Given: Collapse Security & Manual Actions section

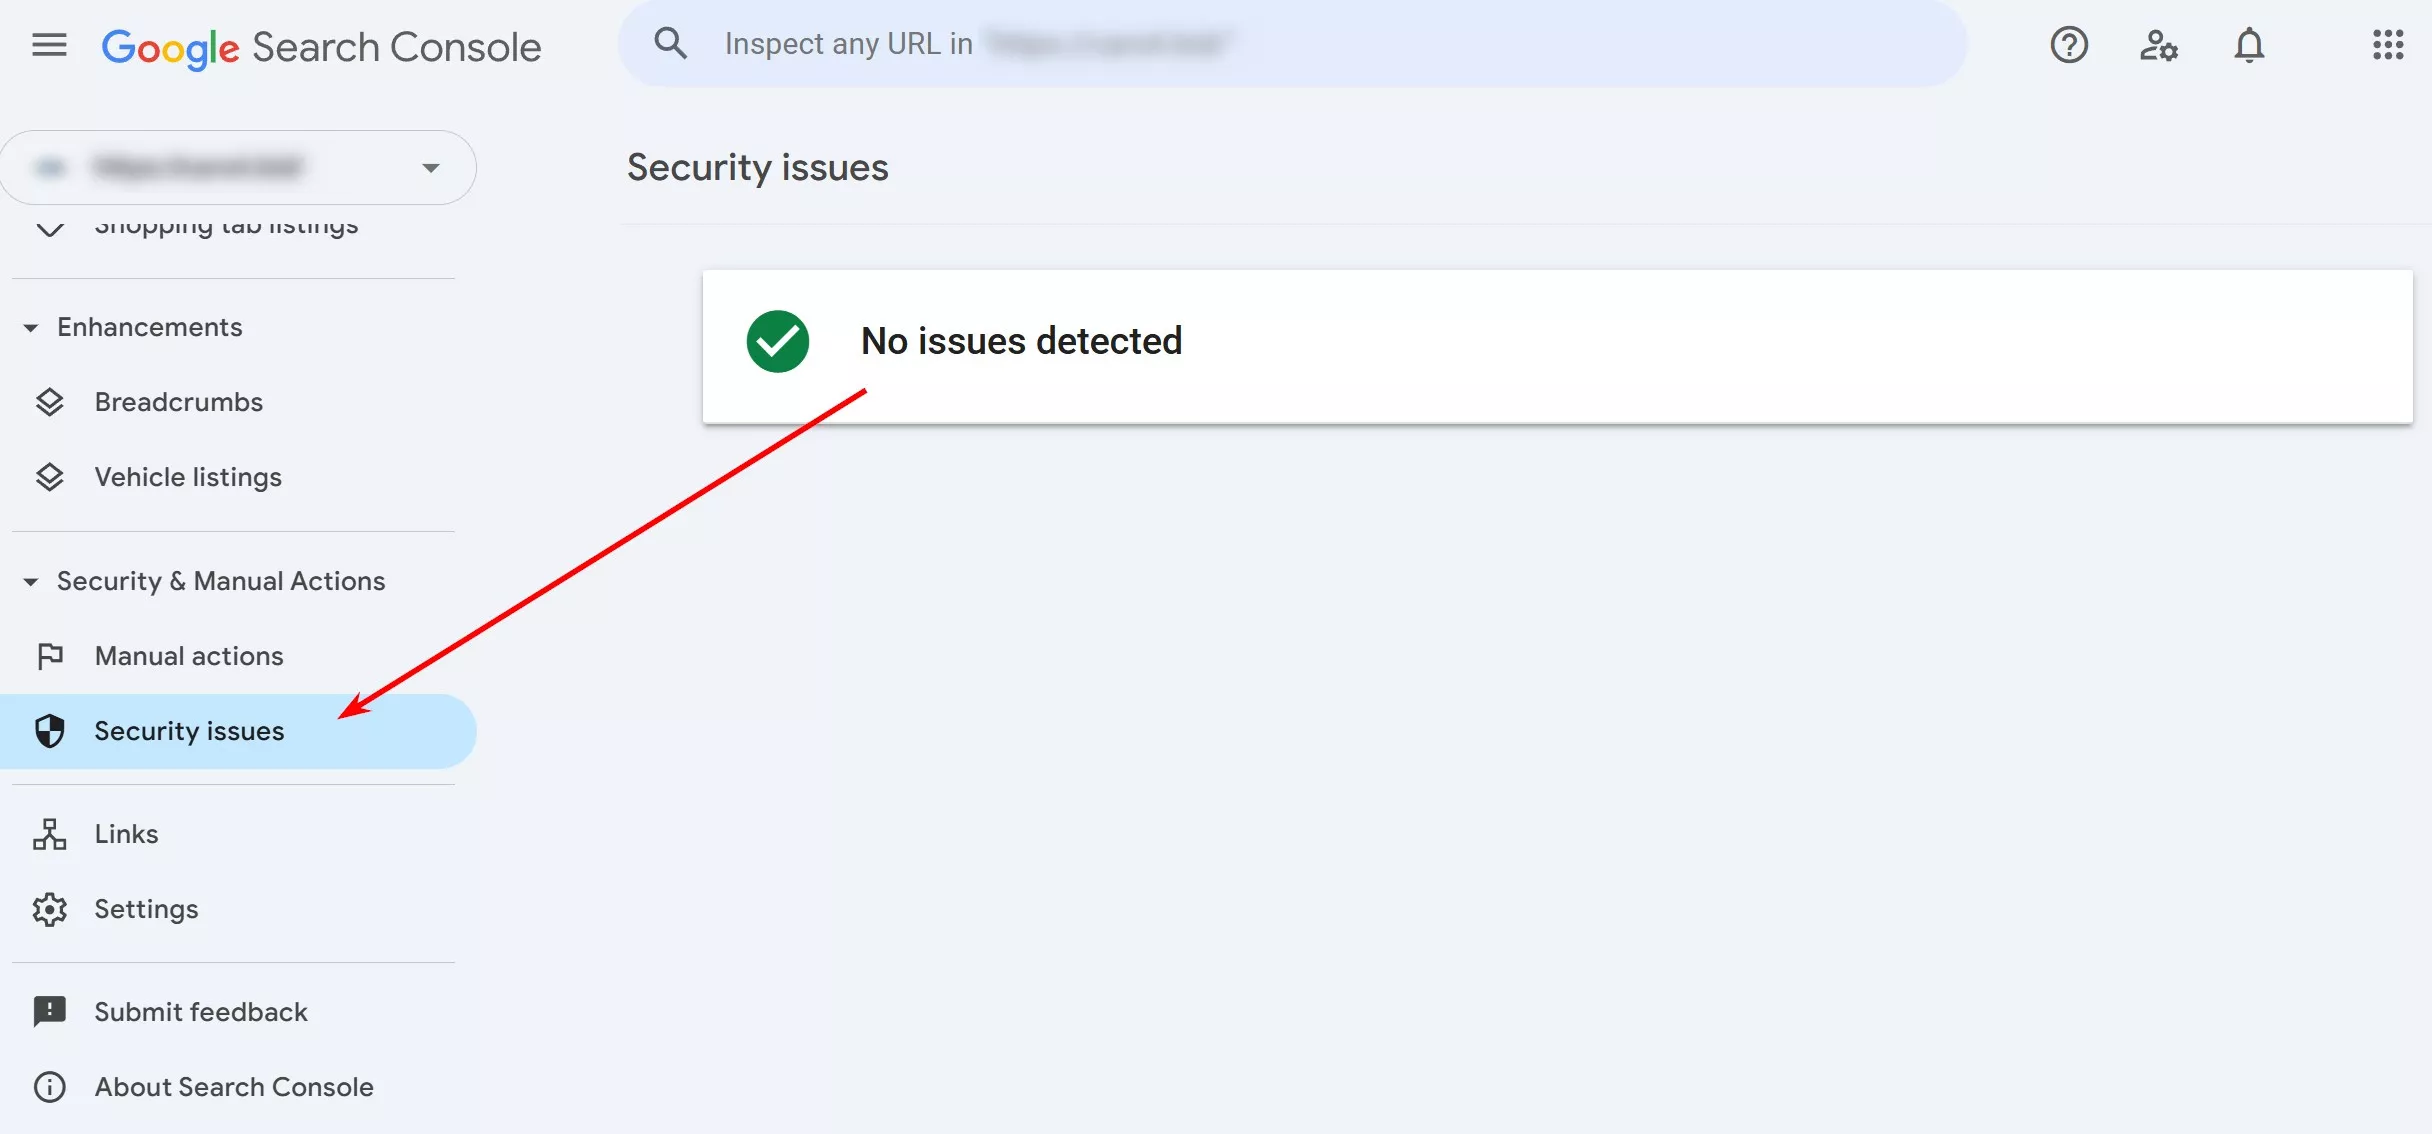Looking at the screenshot, I should tap(31, 581).
